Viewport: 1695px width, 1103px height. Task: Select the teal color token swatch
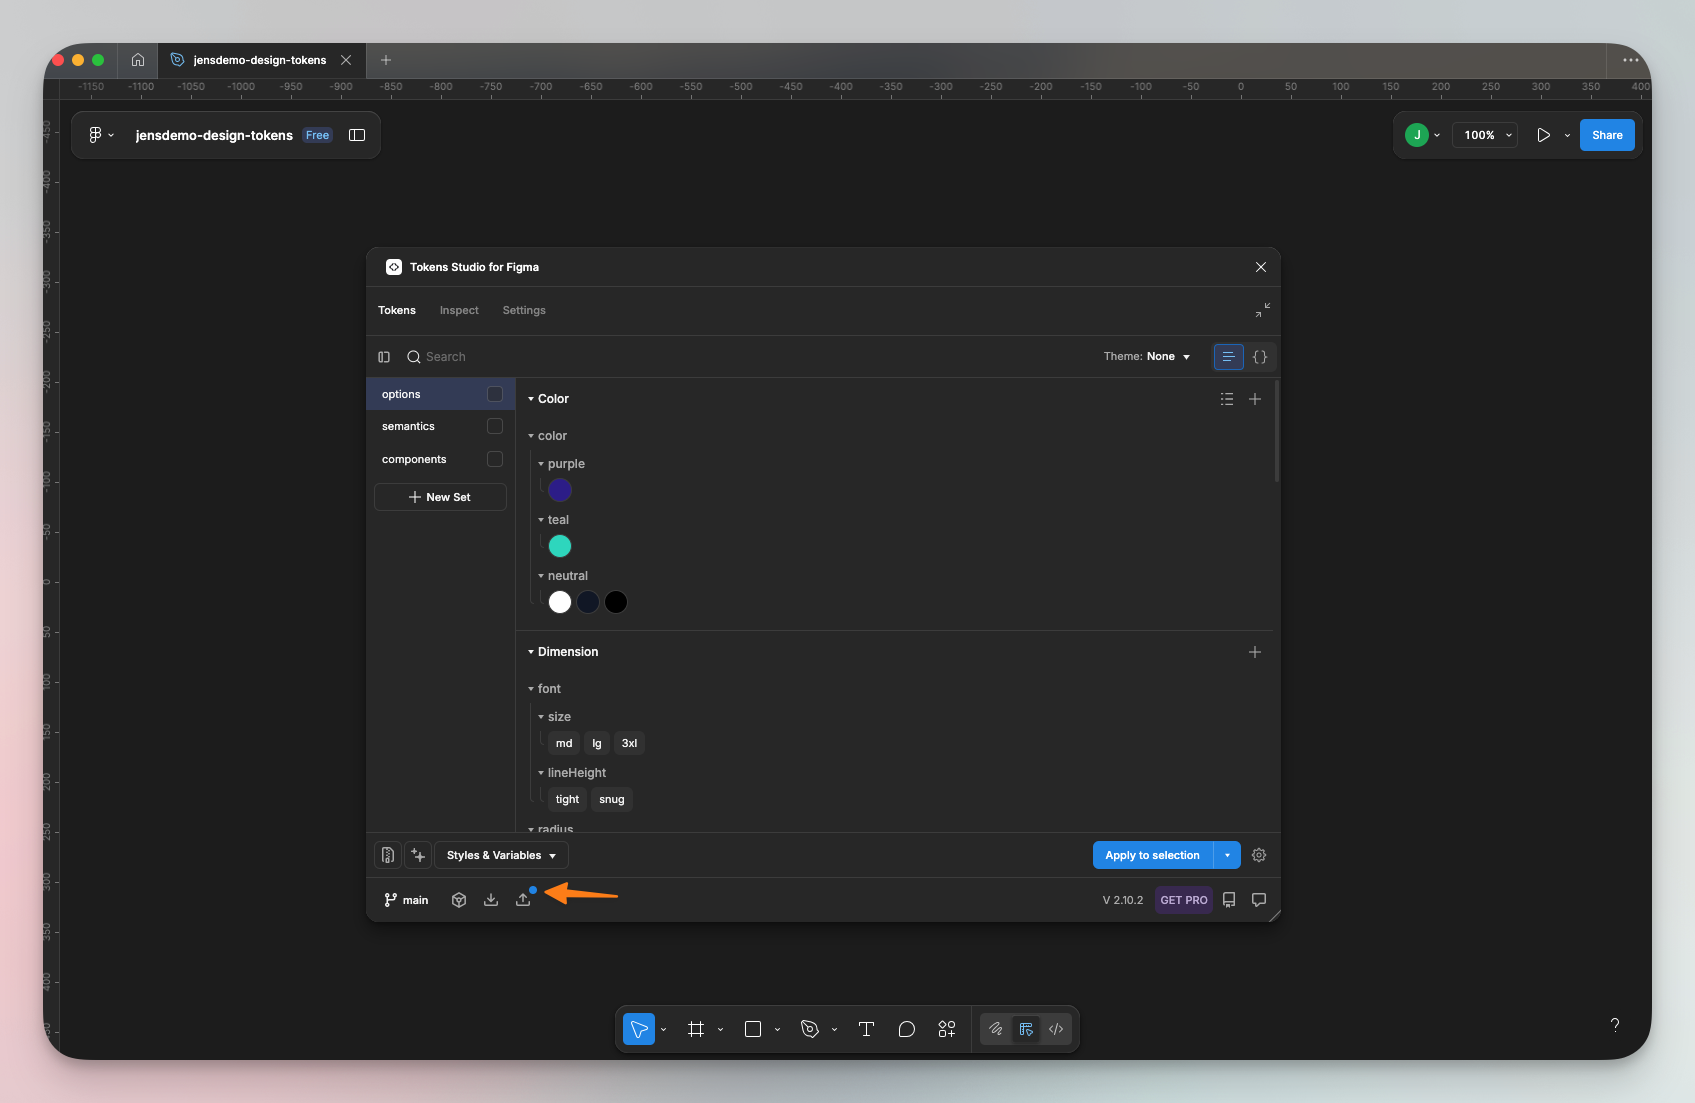click(560, 546)
